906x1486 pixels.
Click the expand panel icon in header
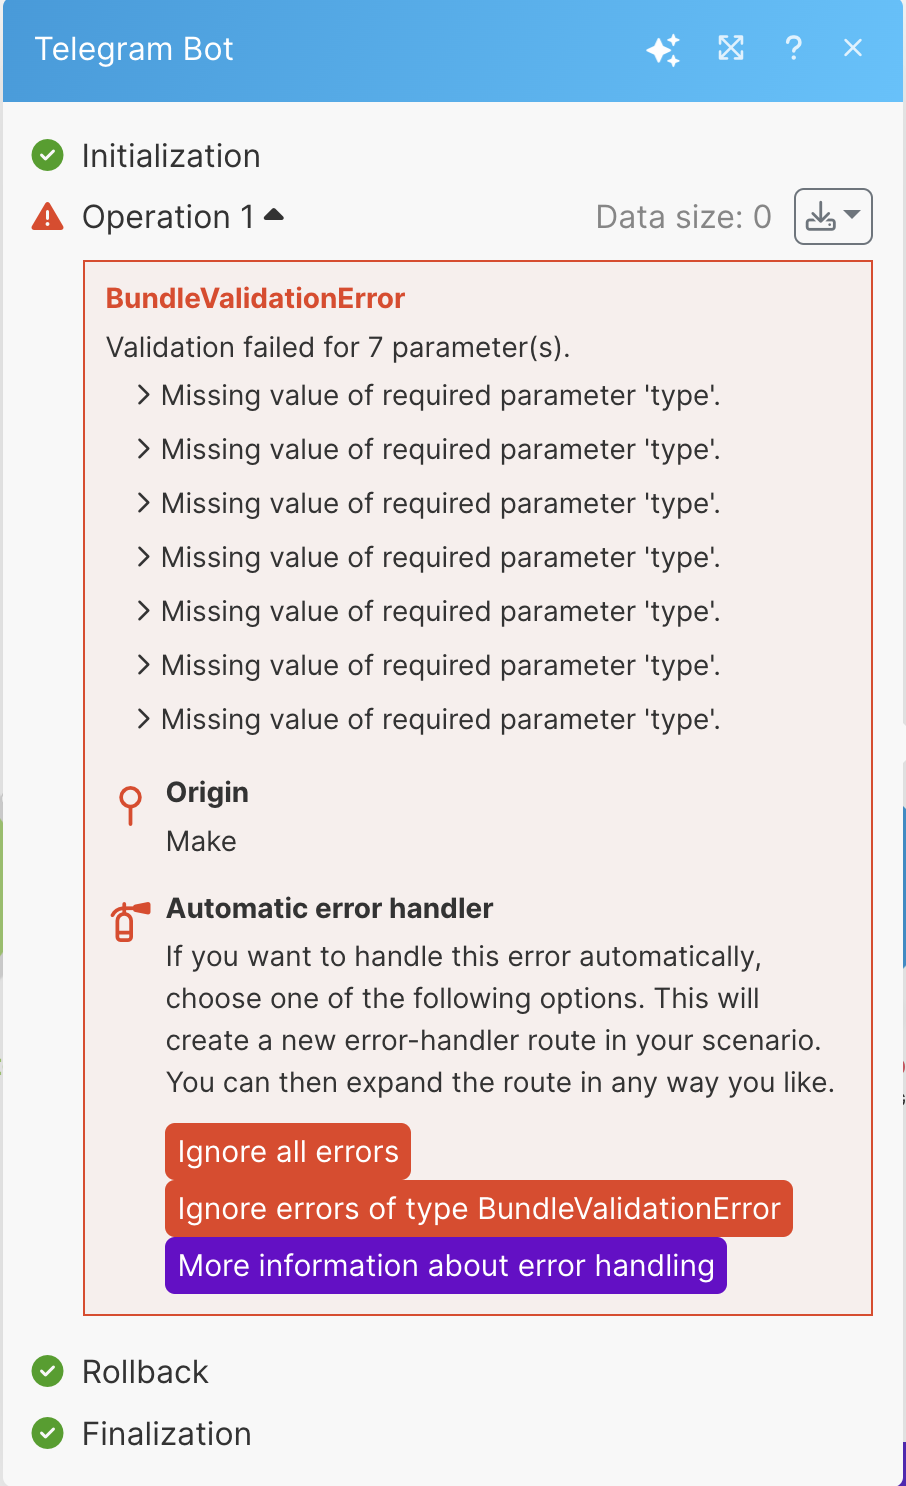[731, 48]
